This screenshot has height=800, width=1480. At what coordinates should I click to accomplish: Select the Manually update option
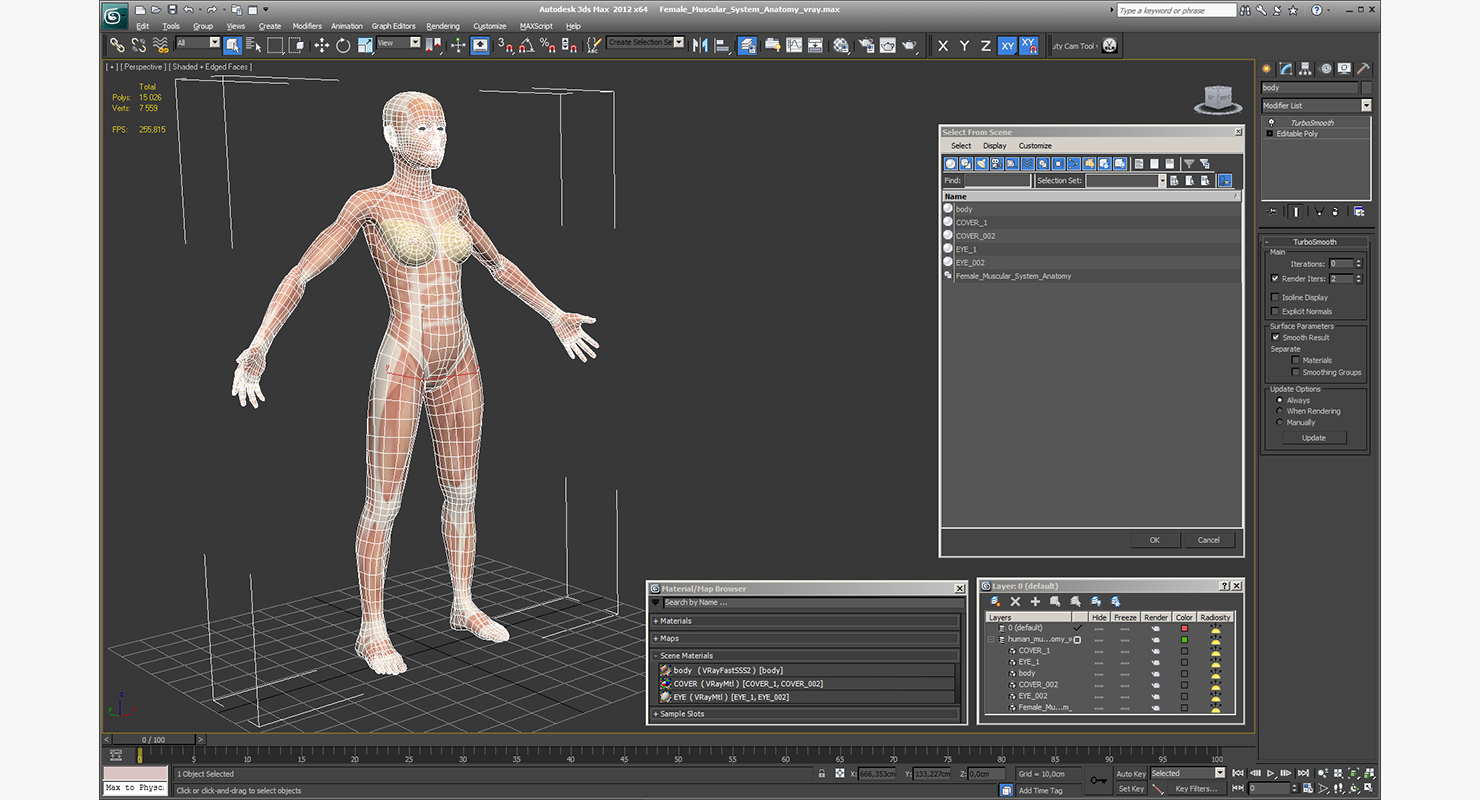pyautogui.click(x=1279, y=422)
